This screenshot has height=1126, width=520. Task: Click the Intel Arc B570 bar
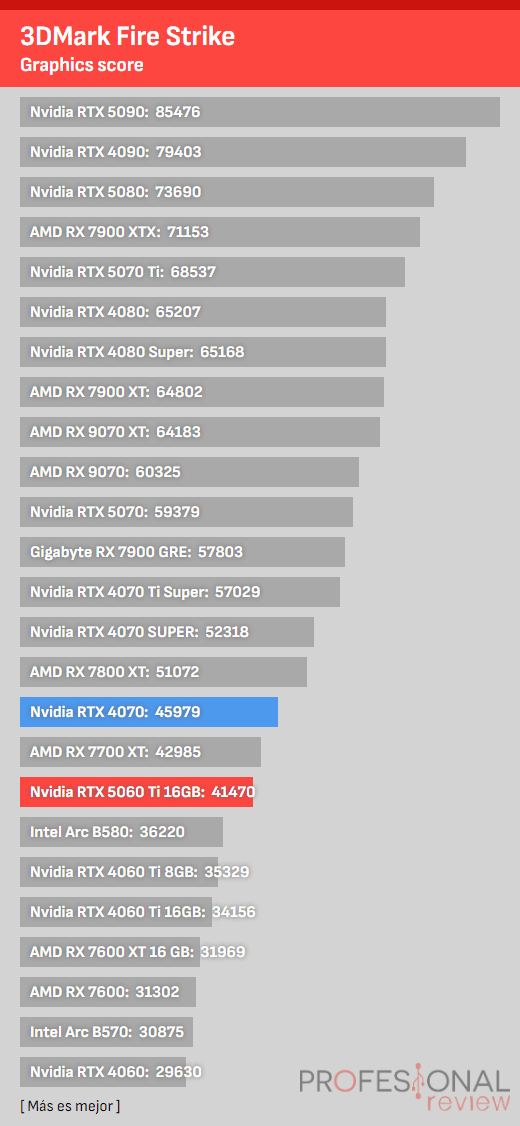pyautogui.click(x=106, y=1033)
